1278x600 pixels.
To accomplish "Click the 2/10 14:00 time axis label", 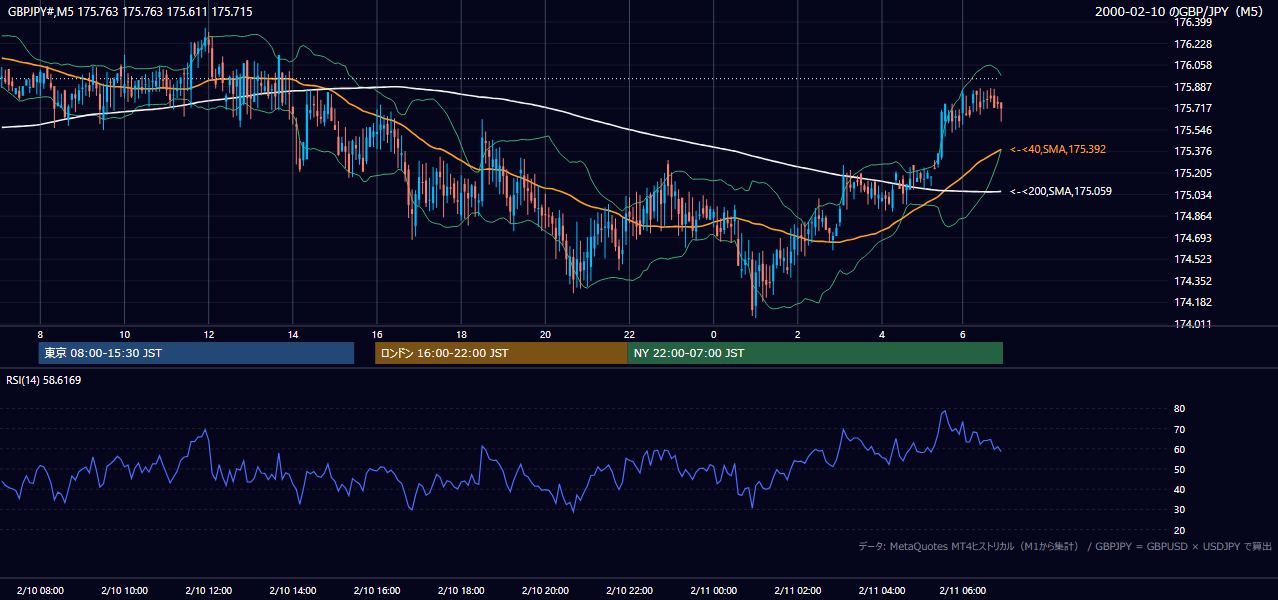I will point(293,590).
